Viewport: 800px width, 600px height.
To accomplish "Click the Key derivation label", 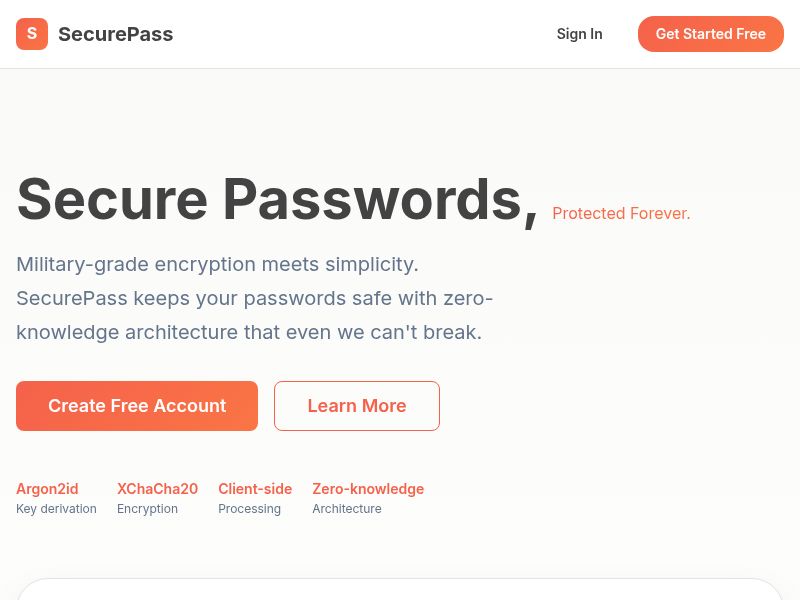I will pyautogui.click(x=56, y=509).
